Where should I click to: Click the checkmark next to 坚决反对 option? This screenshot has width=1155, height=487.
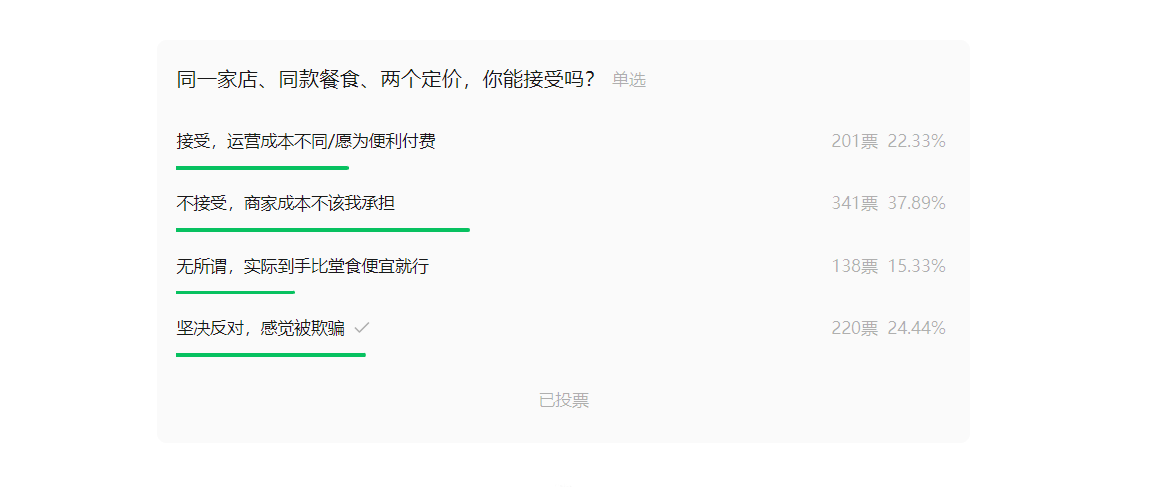[362, 328]
